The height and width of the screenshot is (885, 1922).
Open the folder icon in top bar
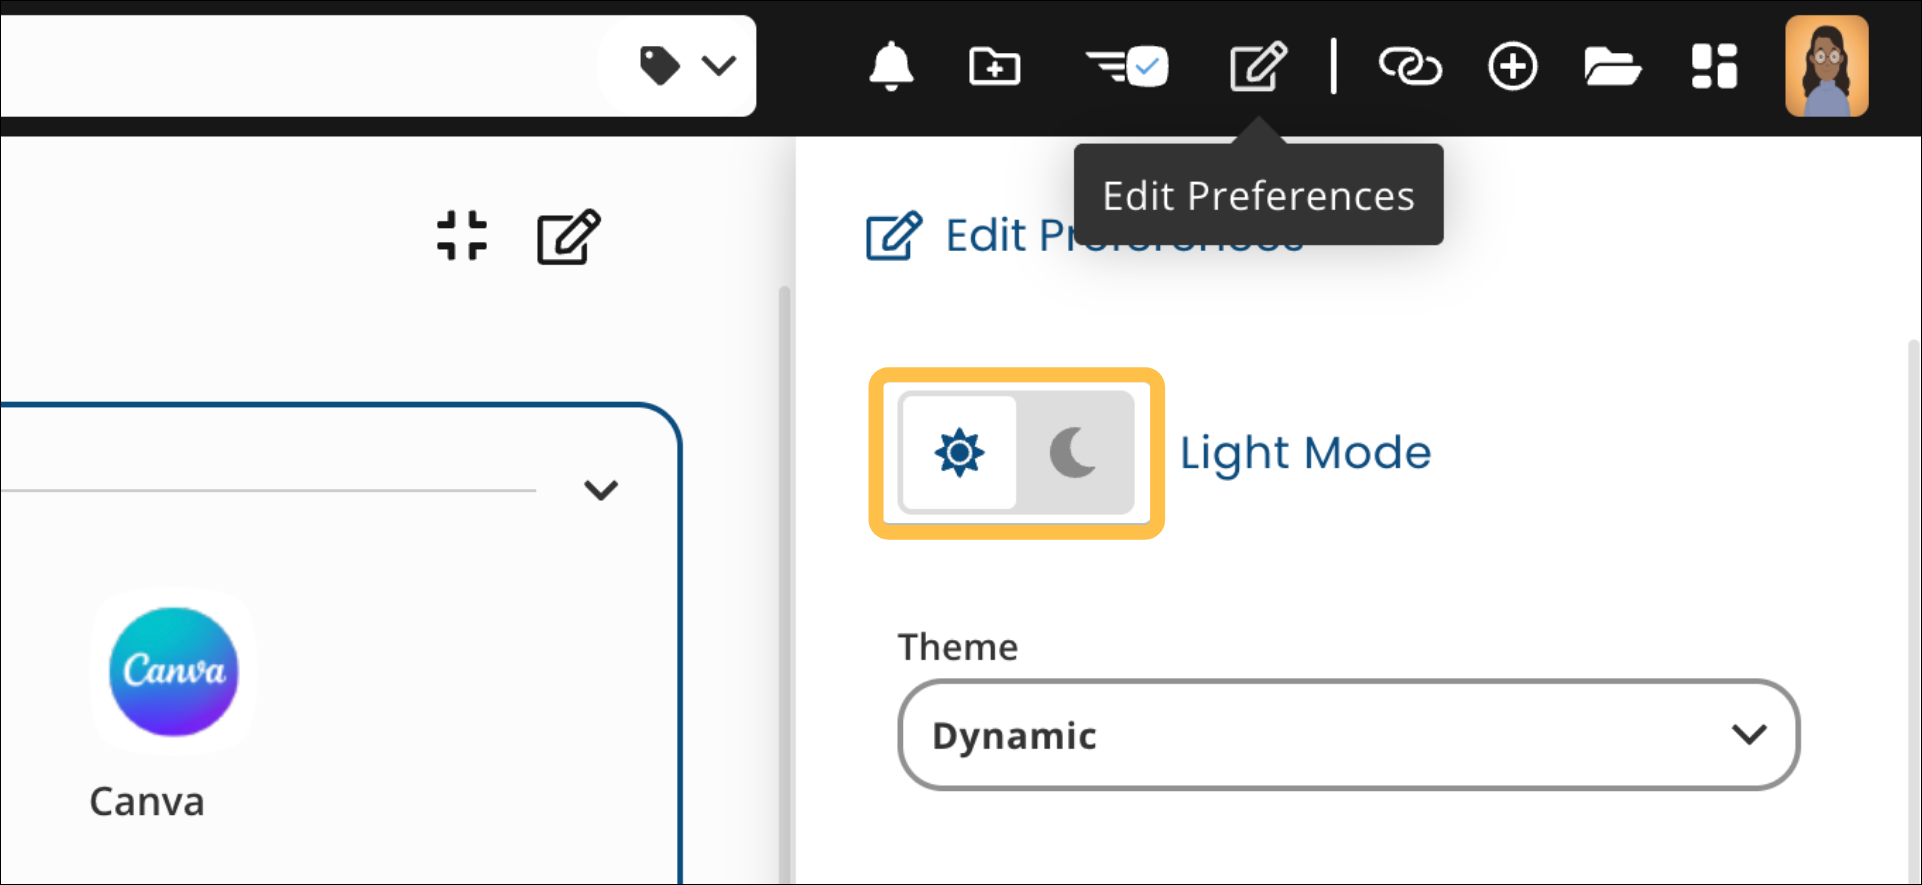point(1612,67)
